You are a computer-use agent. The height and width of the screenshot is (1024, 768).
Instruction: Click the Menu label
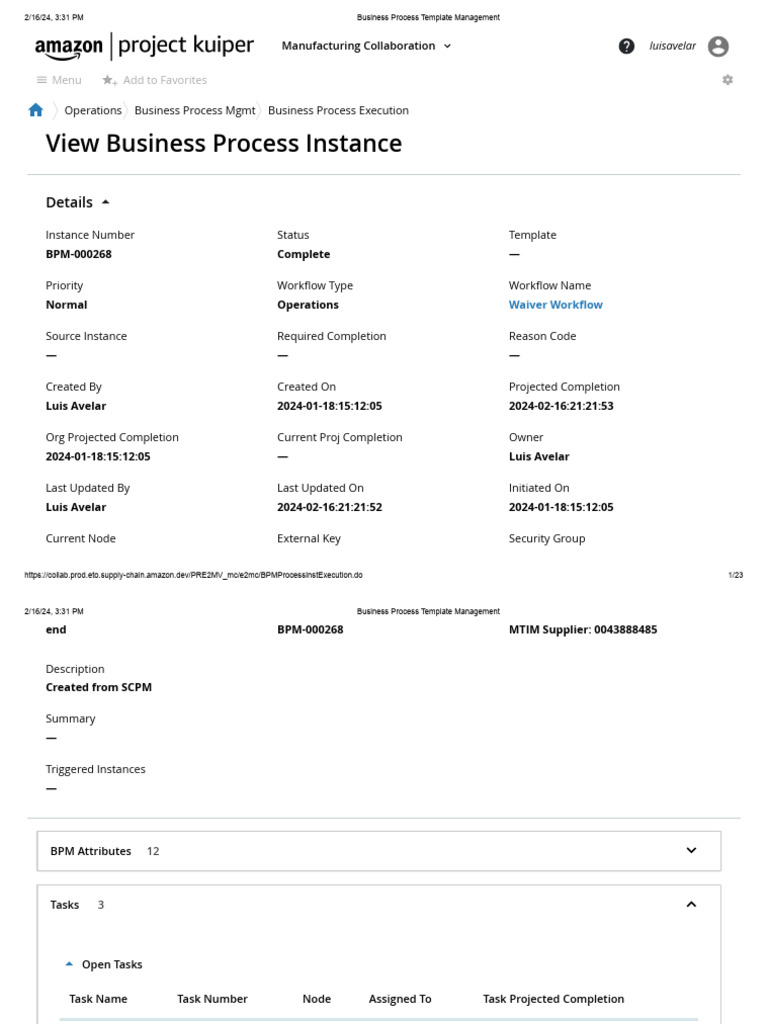[67, 80]
